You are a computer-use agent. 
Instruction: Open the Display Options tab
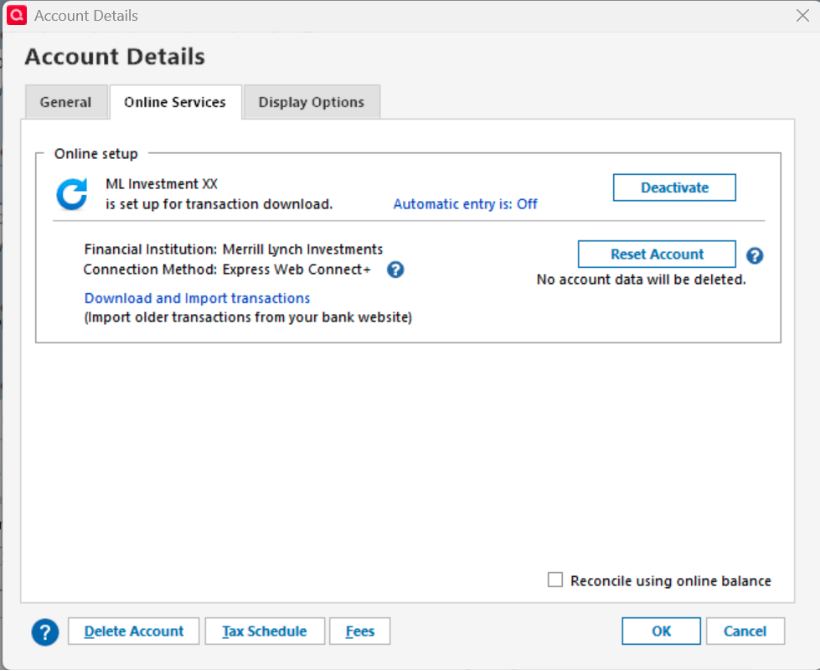[312, 102]
